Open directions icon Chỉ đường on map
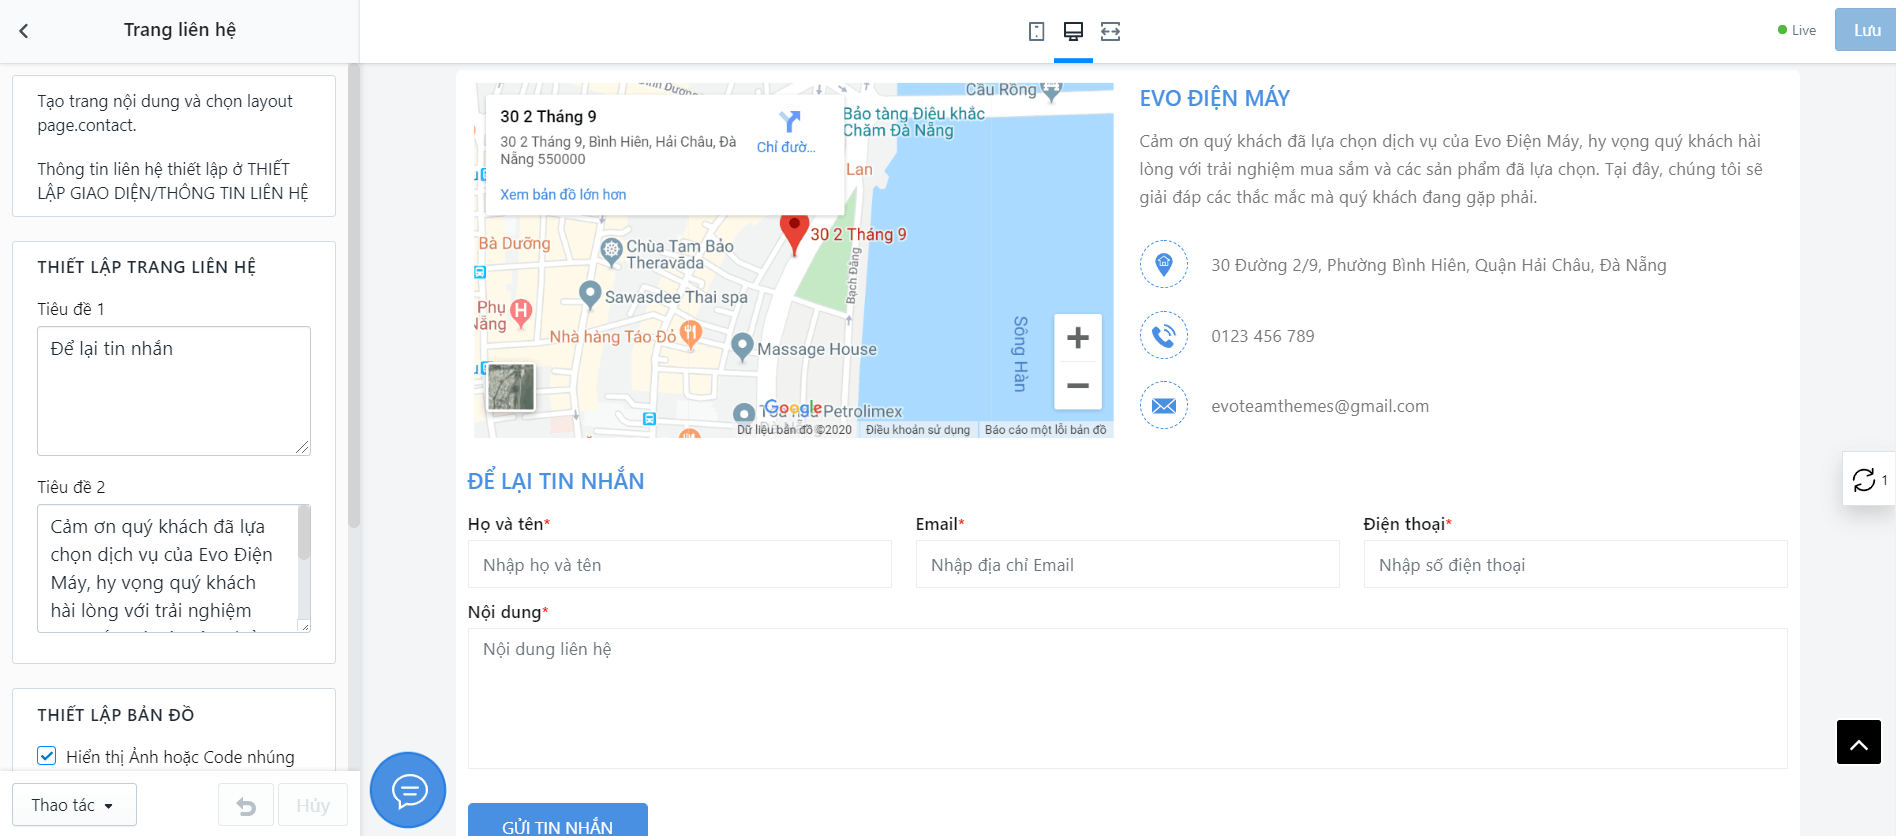This screenshot has width=1896, height=836. pos(789,132)
